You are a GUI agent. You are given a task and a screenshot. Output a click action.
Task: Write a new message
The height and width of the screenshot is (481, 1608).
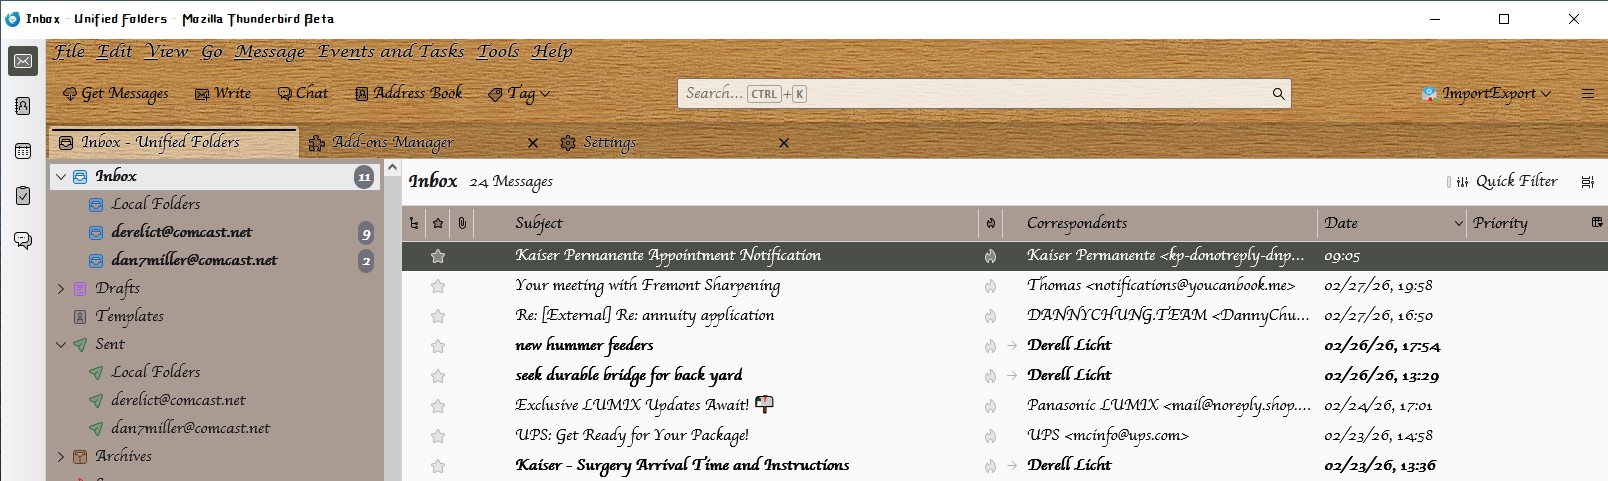pyautogui.click(x=223, y=93)
